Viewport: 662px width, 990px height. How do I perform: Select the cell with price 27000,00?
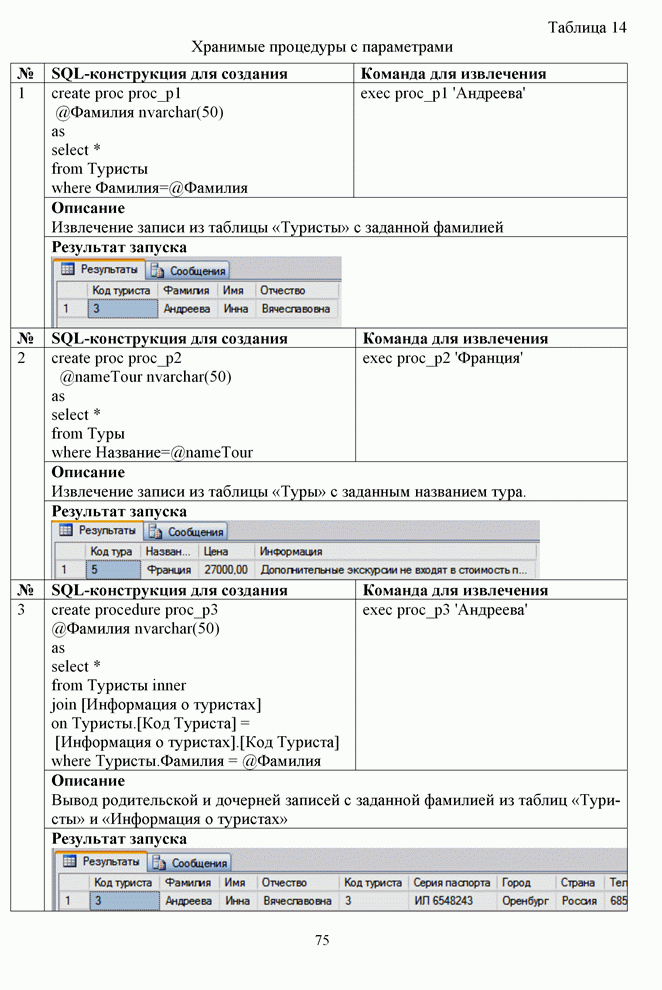pyautogui.click(x=225, y=570)
